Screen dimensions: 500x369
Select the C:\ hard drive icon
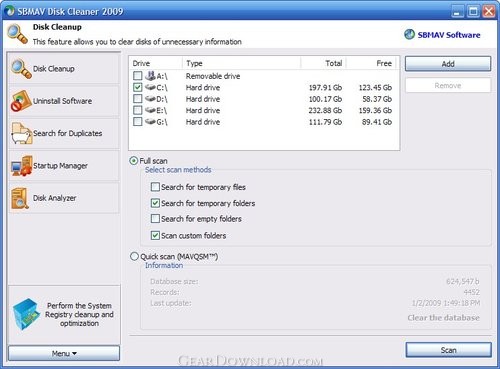click(151, 87)
